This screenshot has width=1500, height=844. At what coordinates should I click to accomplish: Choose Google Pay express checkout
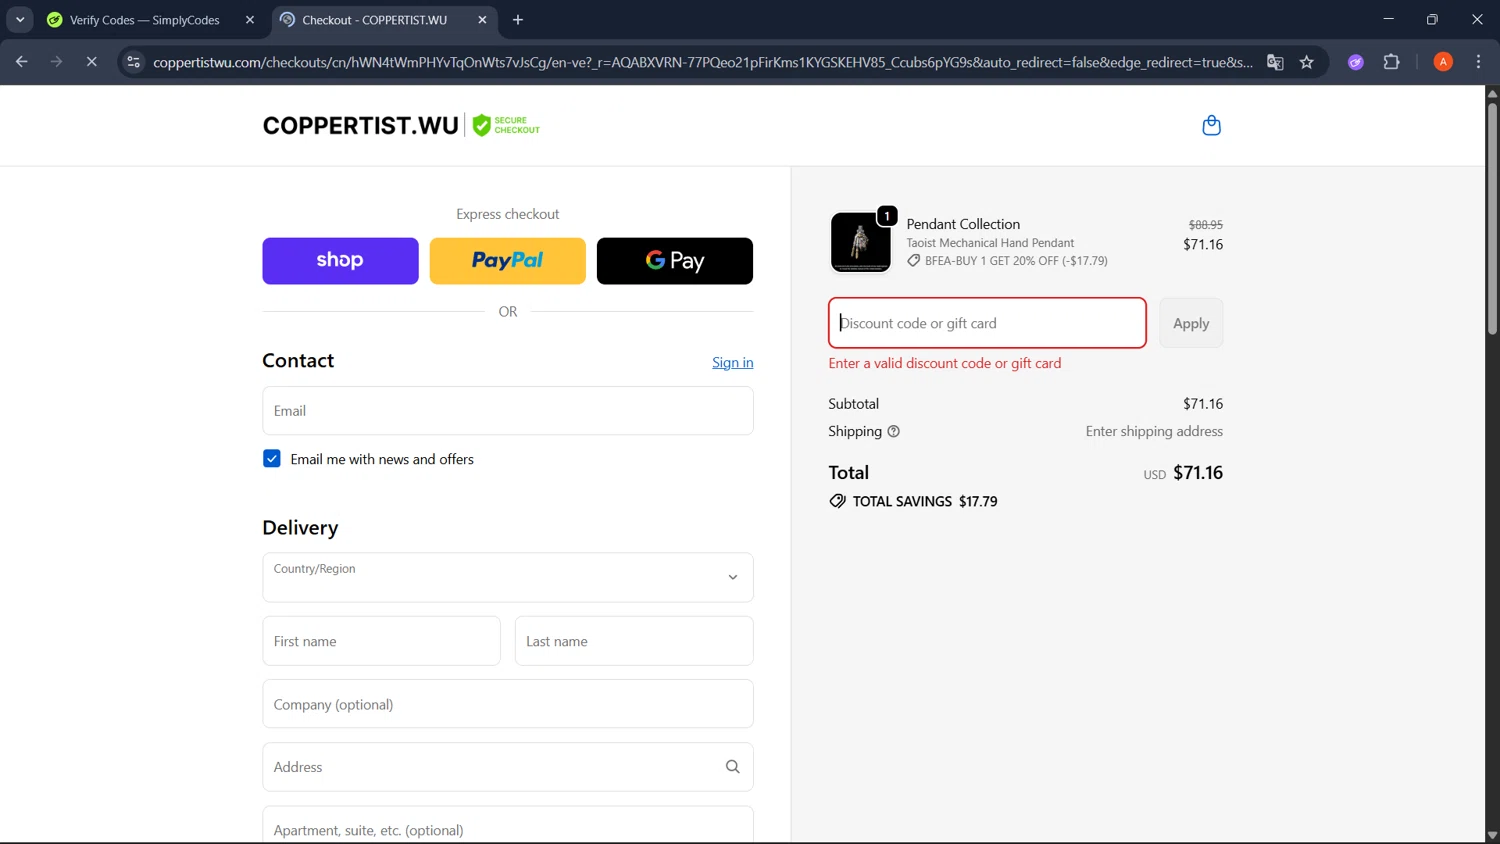675,261
